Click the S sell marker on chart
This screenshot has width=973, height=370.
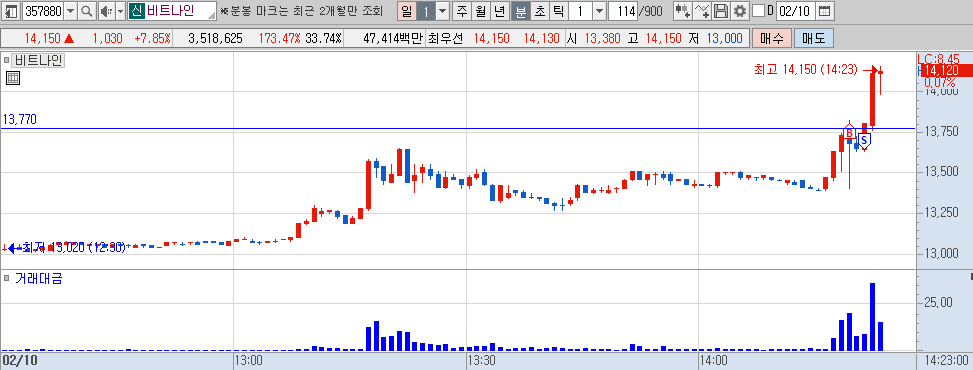pos(864,140)
